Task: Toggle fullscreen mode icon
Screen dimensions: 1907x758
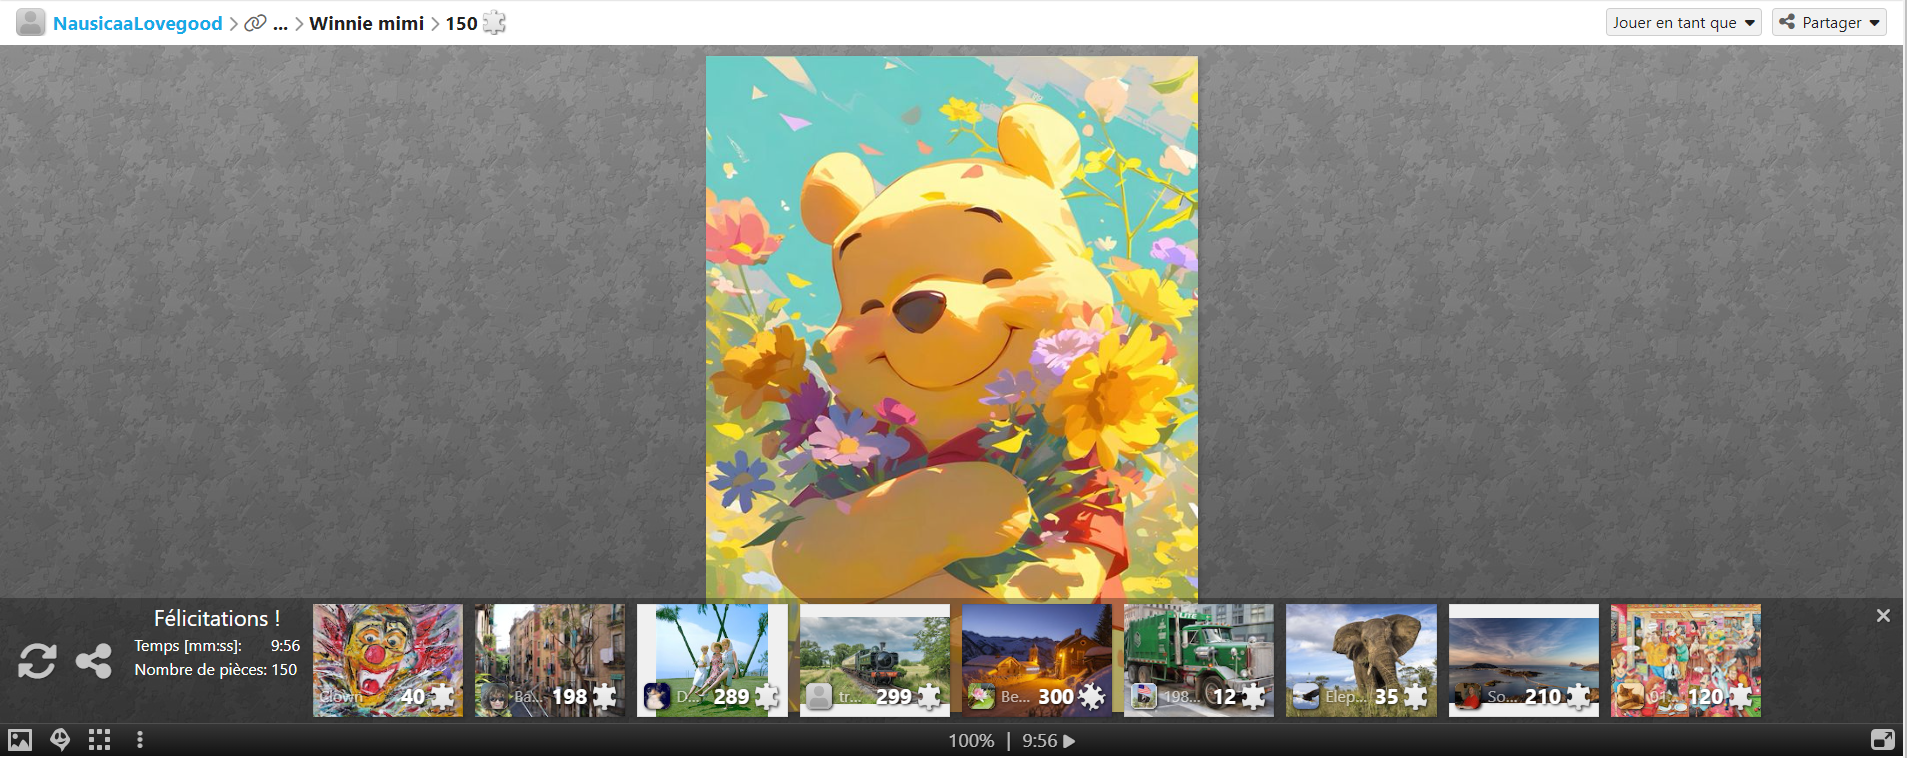Action: (x=1883, y=740)
